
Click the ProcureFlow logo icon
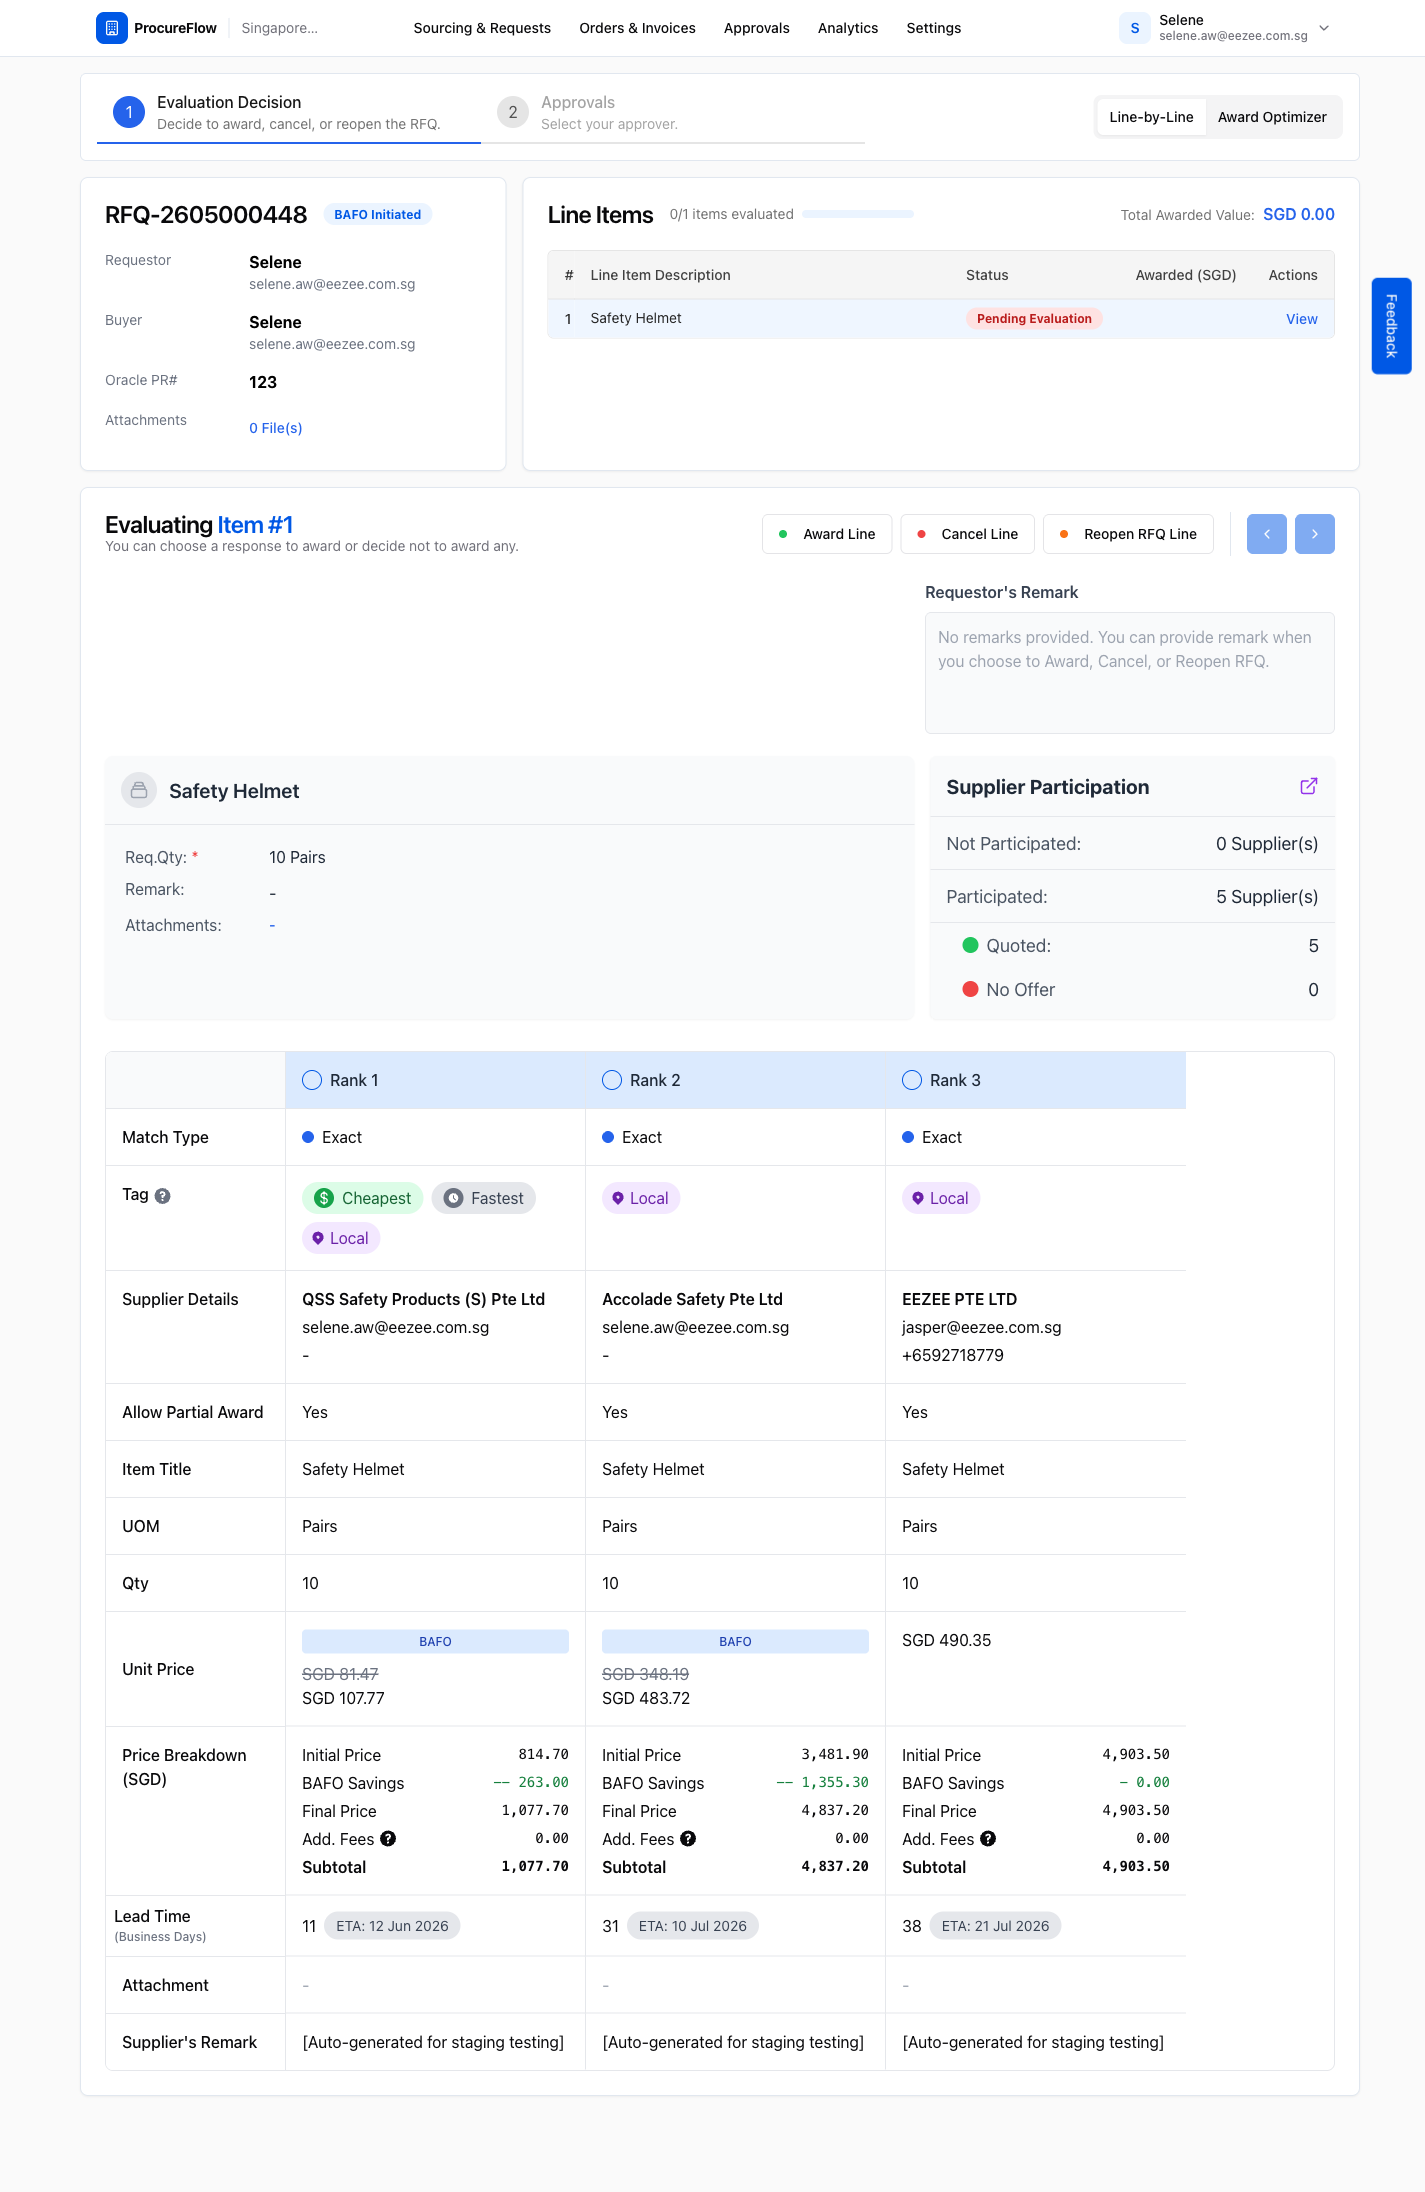[112, 28]
